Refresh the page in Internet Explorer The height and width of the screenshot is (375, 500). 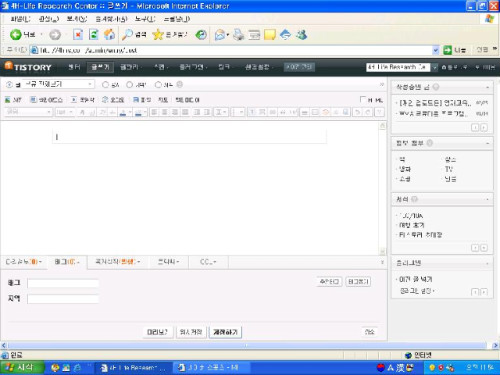[x=94, y=34]
